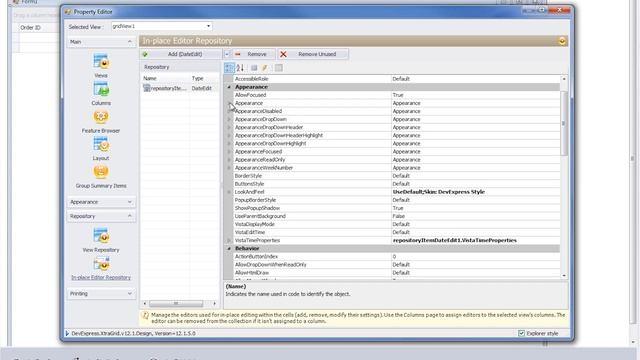Click the smiley icon in the repository header

click(562, 41)
